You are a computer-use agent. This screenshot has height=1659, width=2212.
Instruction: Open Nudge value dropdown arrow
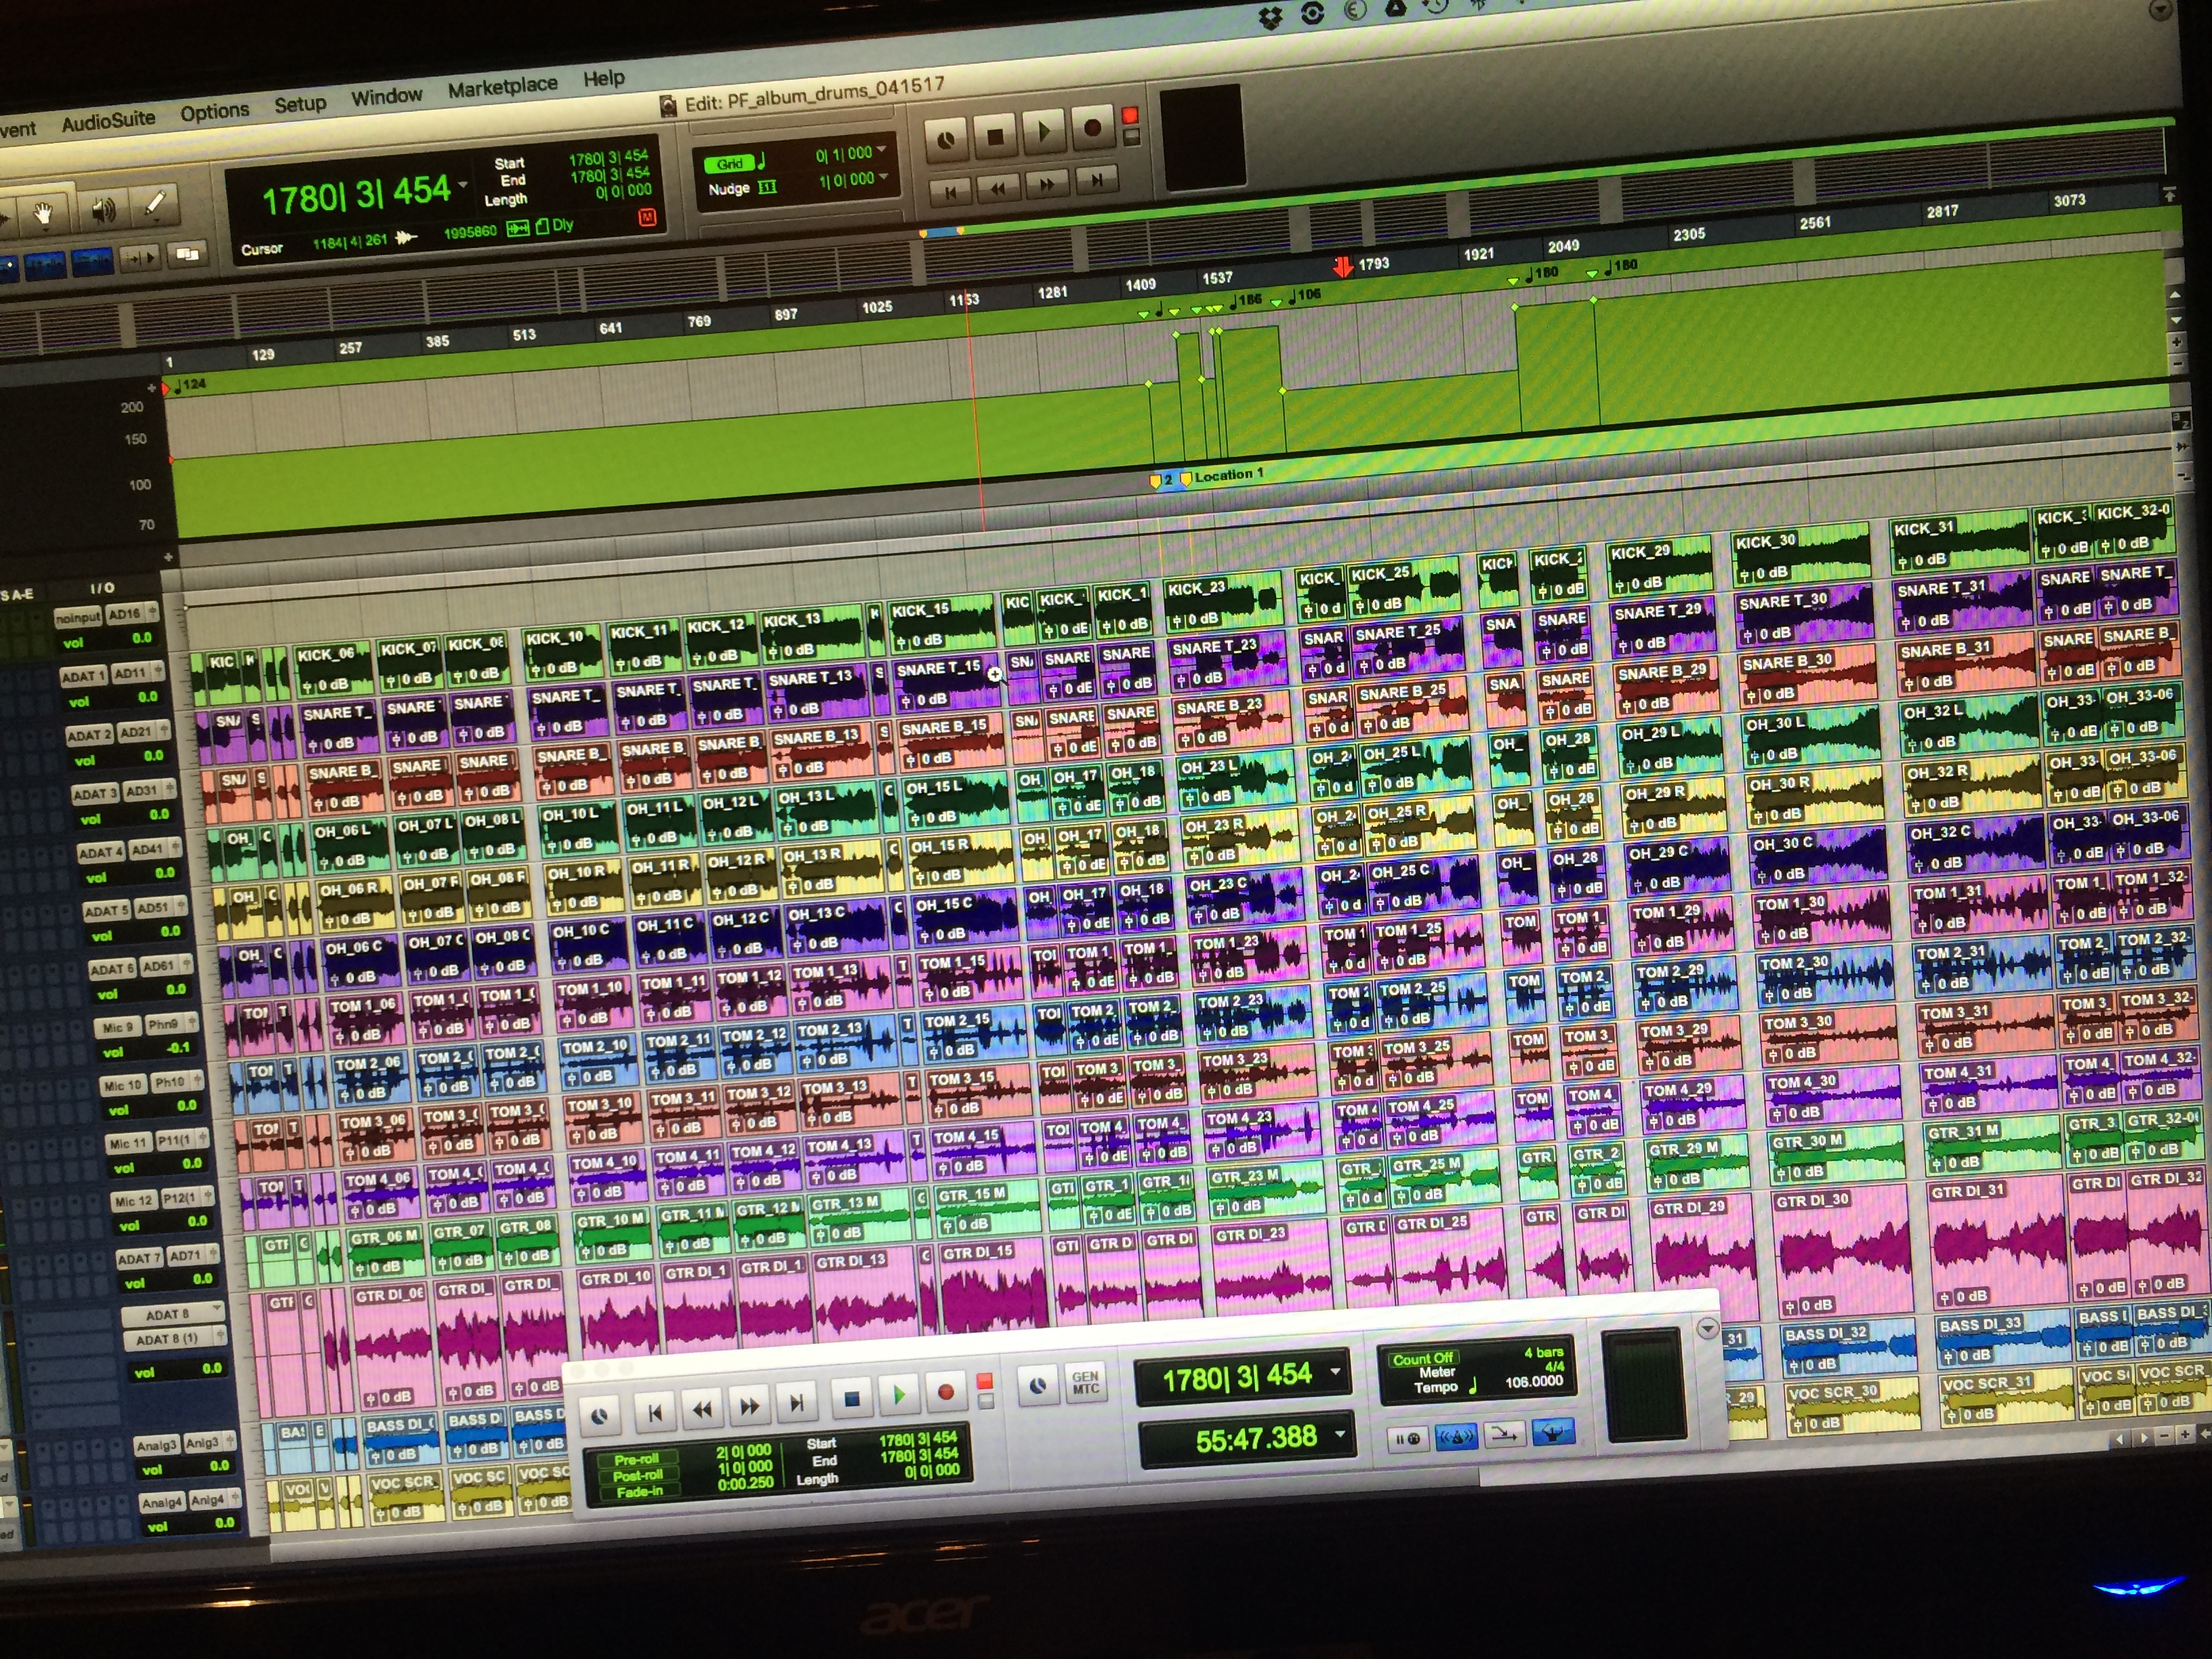pyautogui.click(x=884, y=176)
